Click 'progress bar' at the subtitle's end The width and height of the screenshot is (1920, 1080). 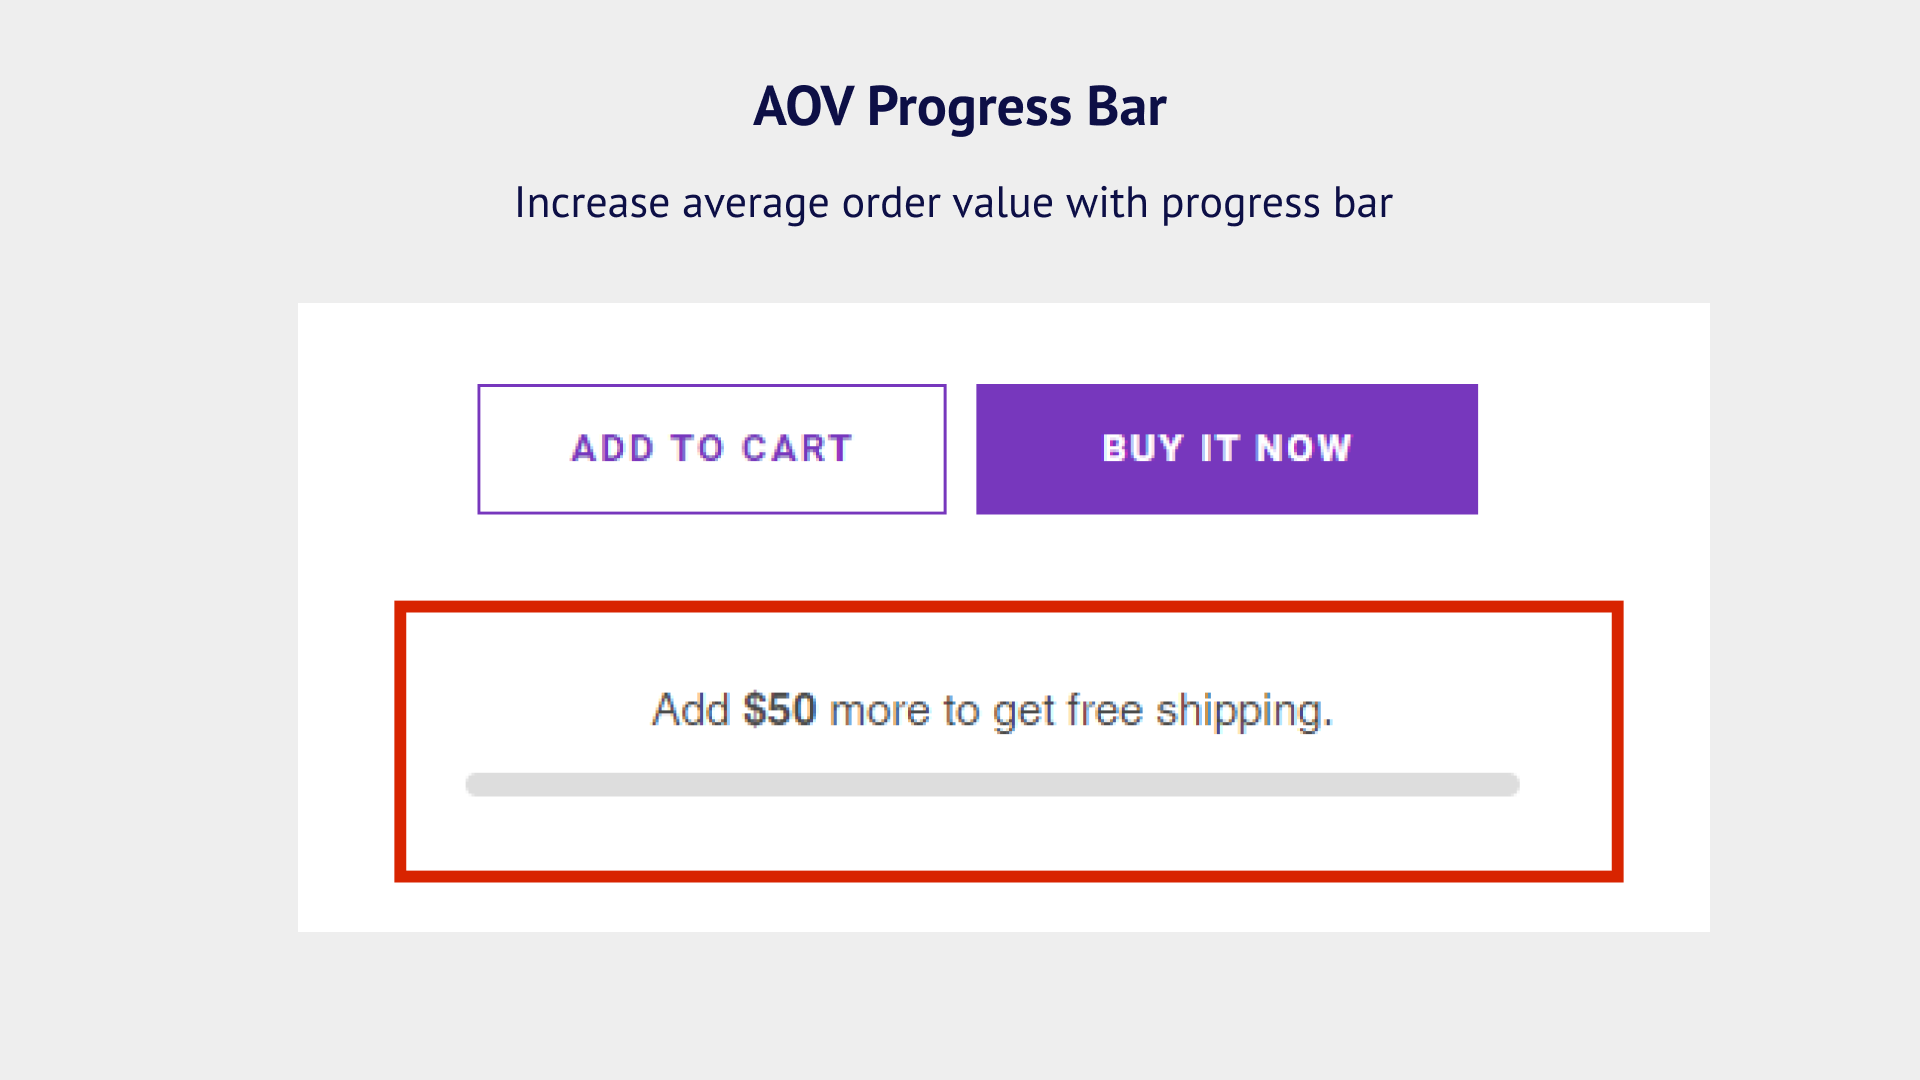[1276, 204]
